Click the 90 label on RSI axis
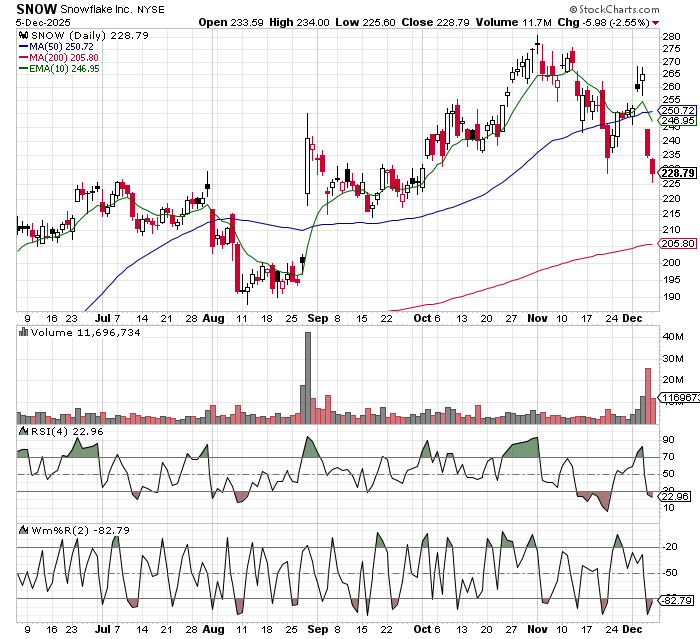700x639 pixels. coord(668,440)
